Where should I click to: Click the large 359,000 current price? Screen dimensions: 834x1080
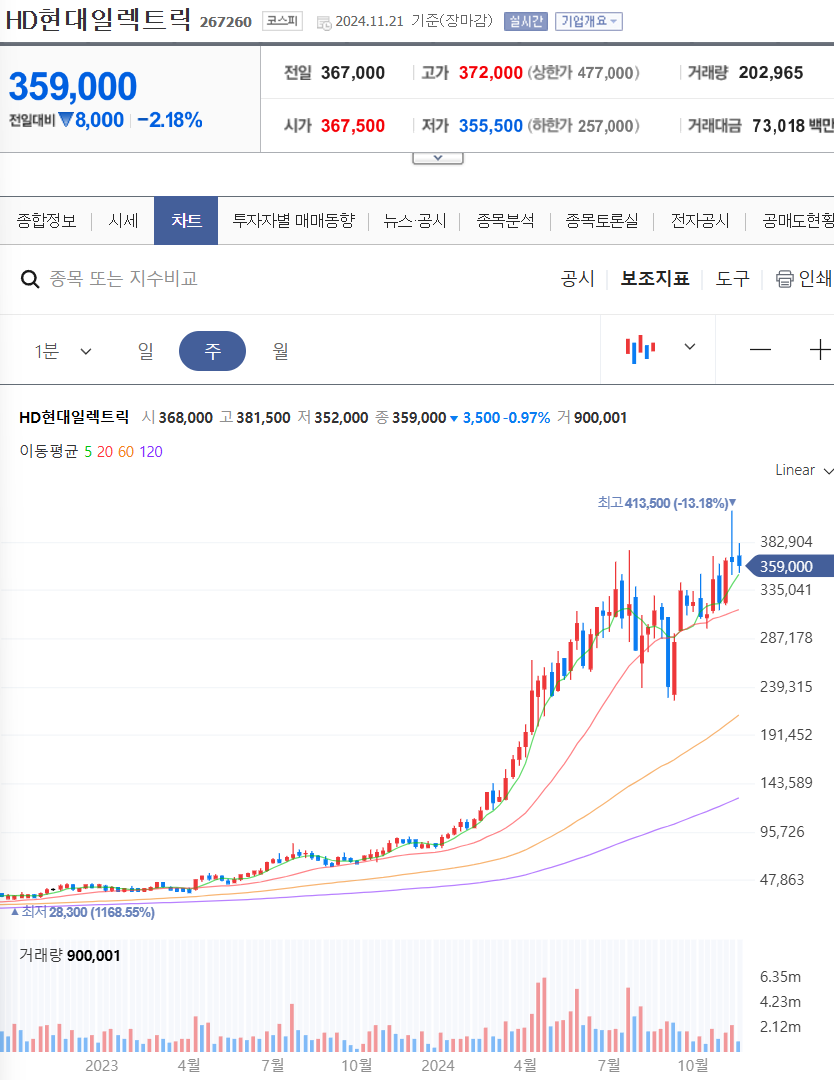pyautogui.click(x=73, y=87)
